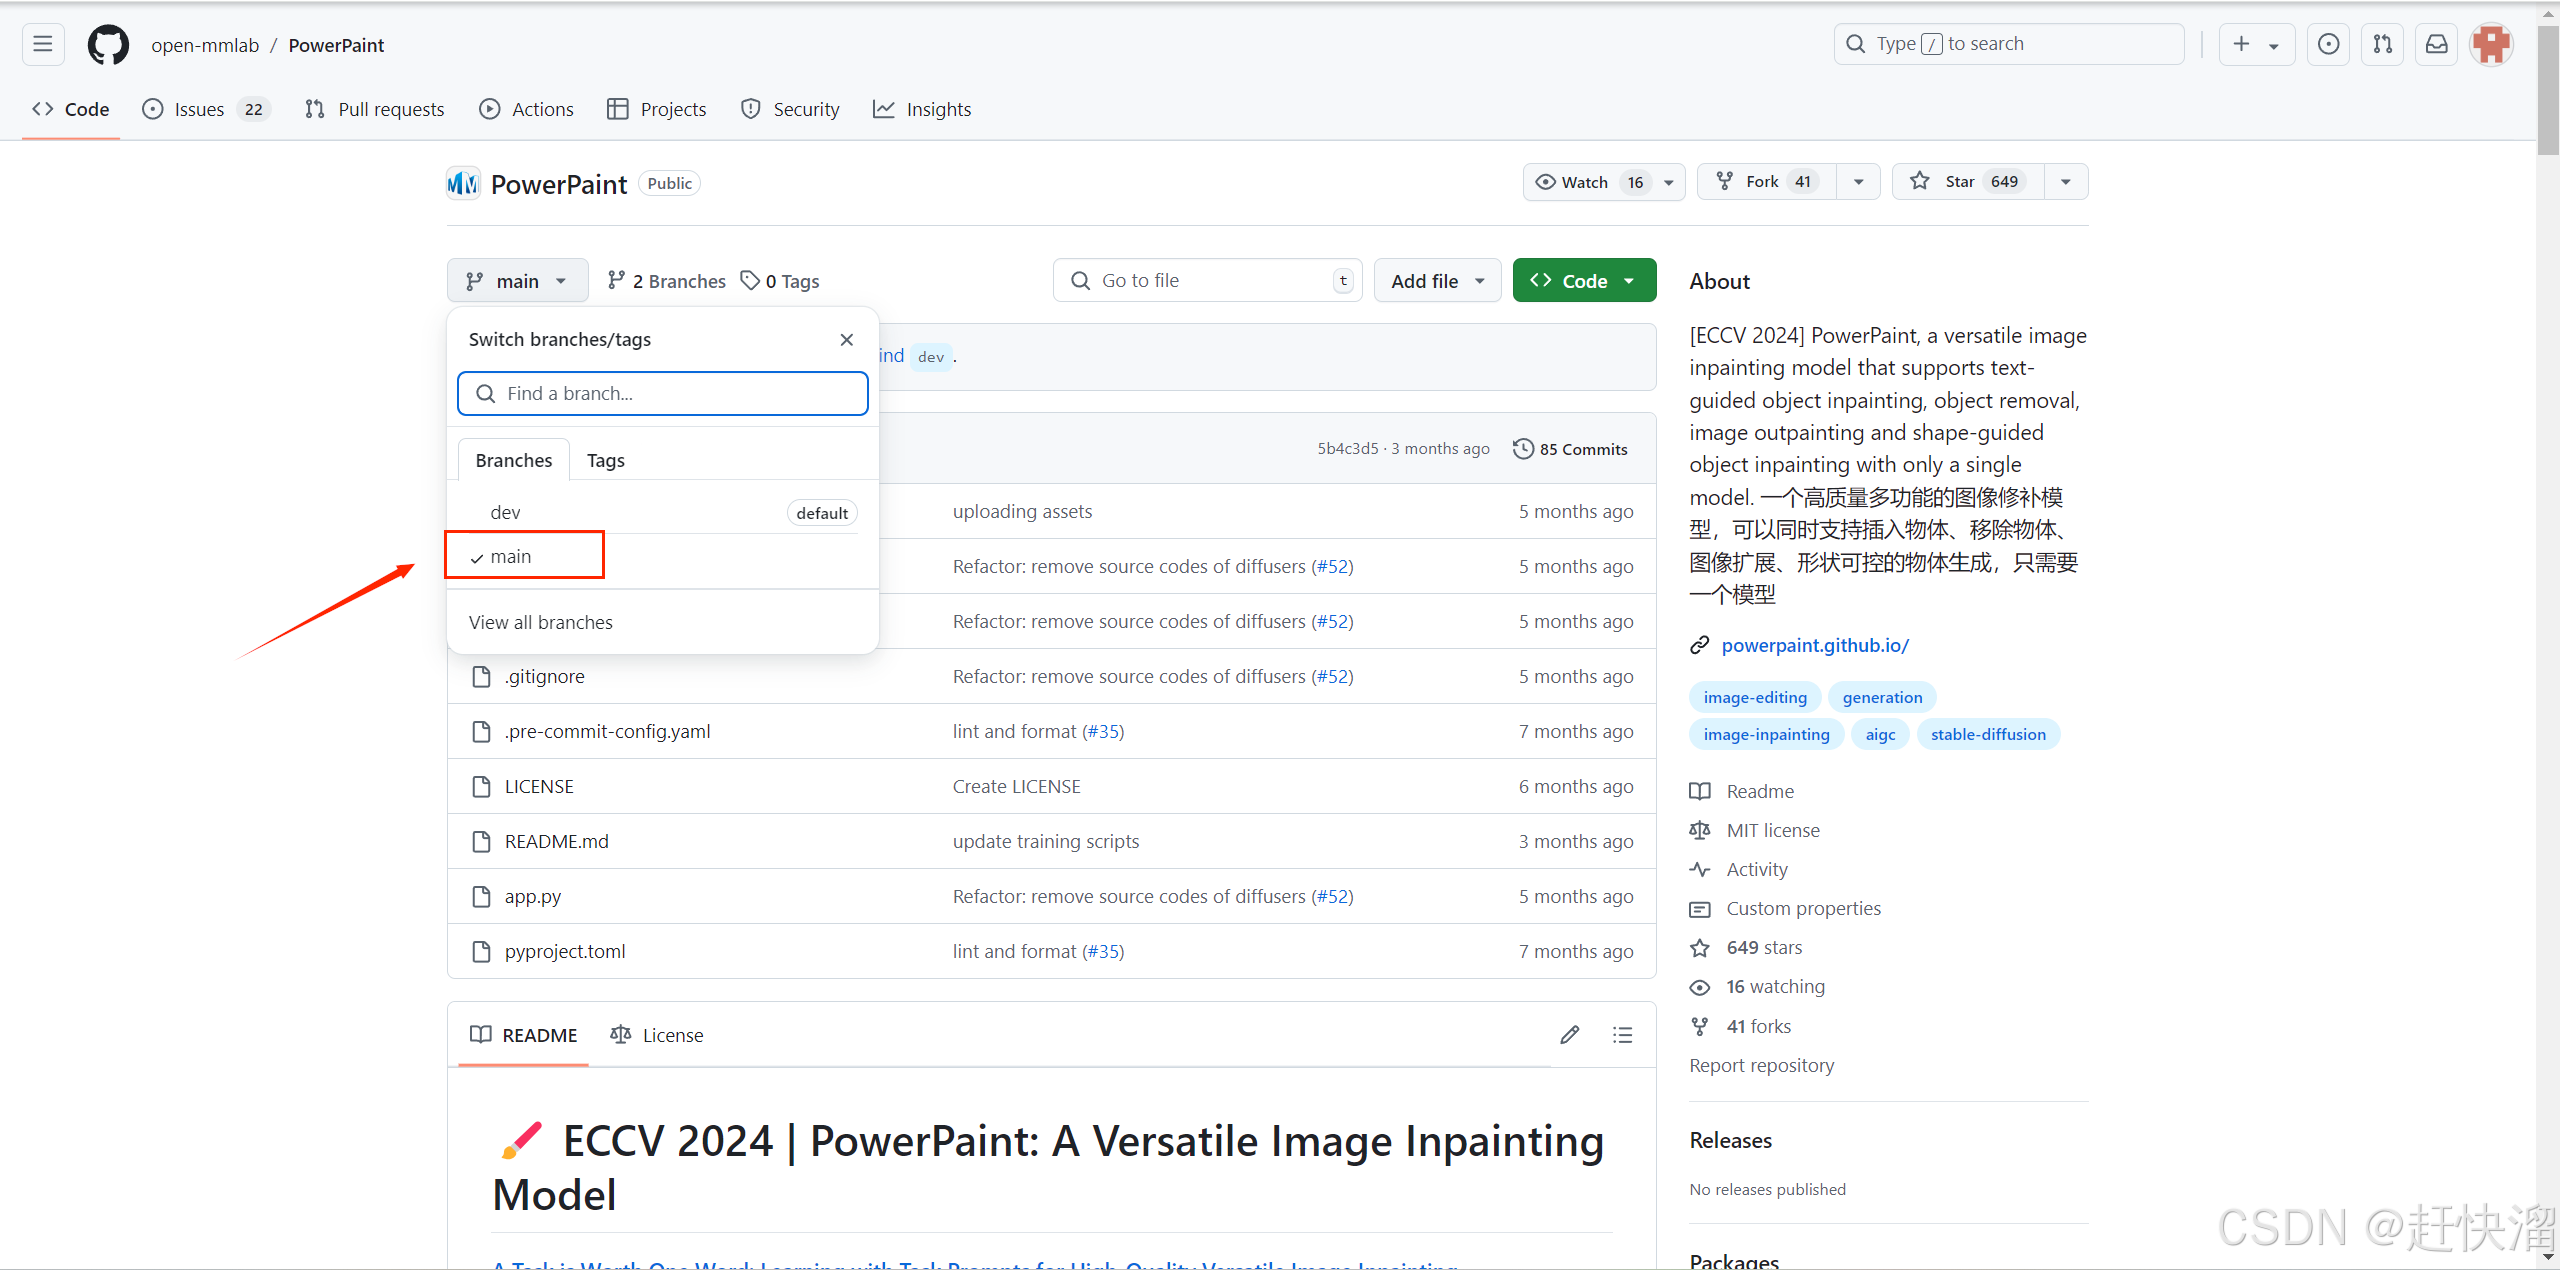Viewport: 2561px width, 1270px height.
Task: Open the hamburger navigation menu
Action: click(x=43, y=44)
